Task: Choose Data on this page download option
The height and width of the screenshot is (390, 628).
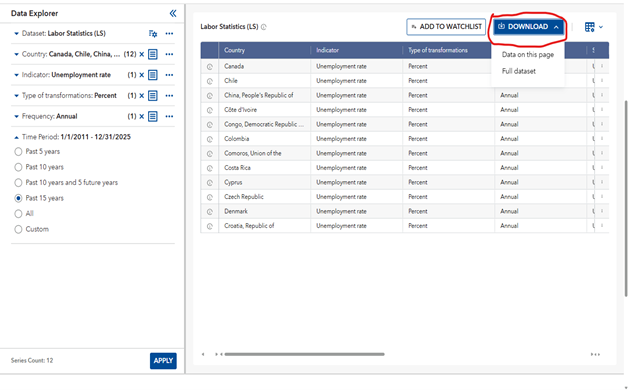Action: [x=527, y=55]
